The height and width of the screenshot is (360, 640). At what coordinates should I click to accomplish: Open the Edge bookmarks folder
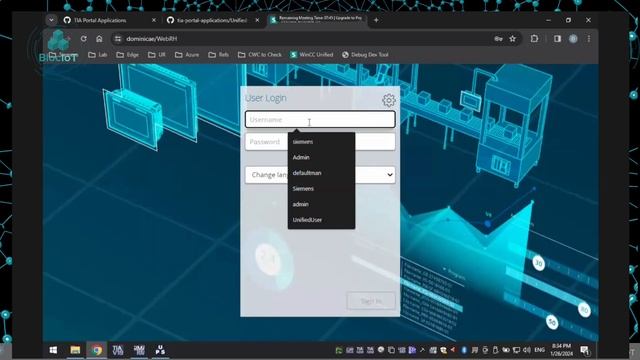(127, 55)
